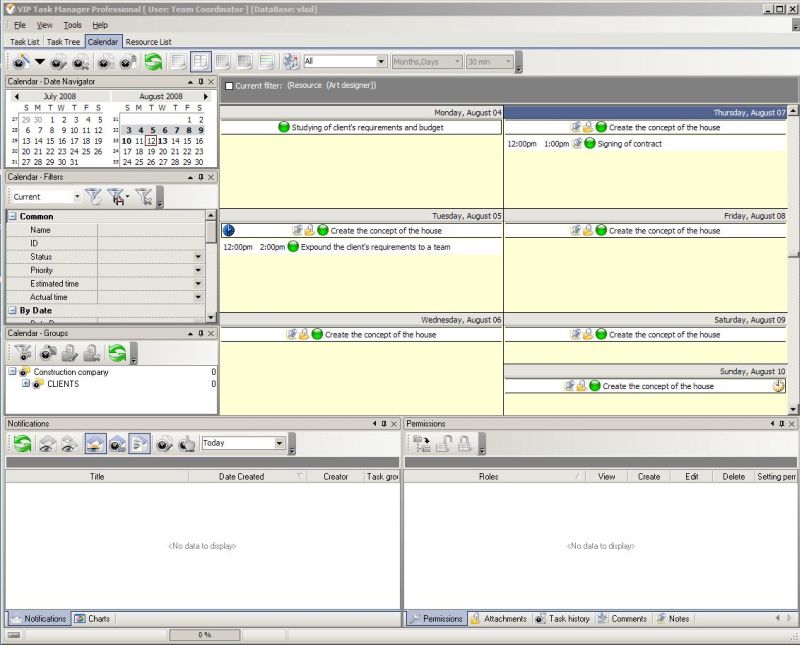Click the Charts tab at the bottom
The width and height of the screenshot is (800, 645).
97,619
